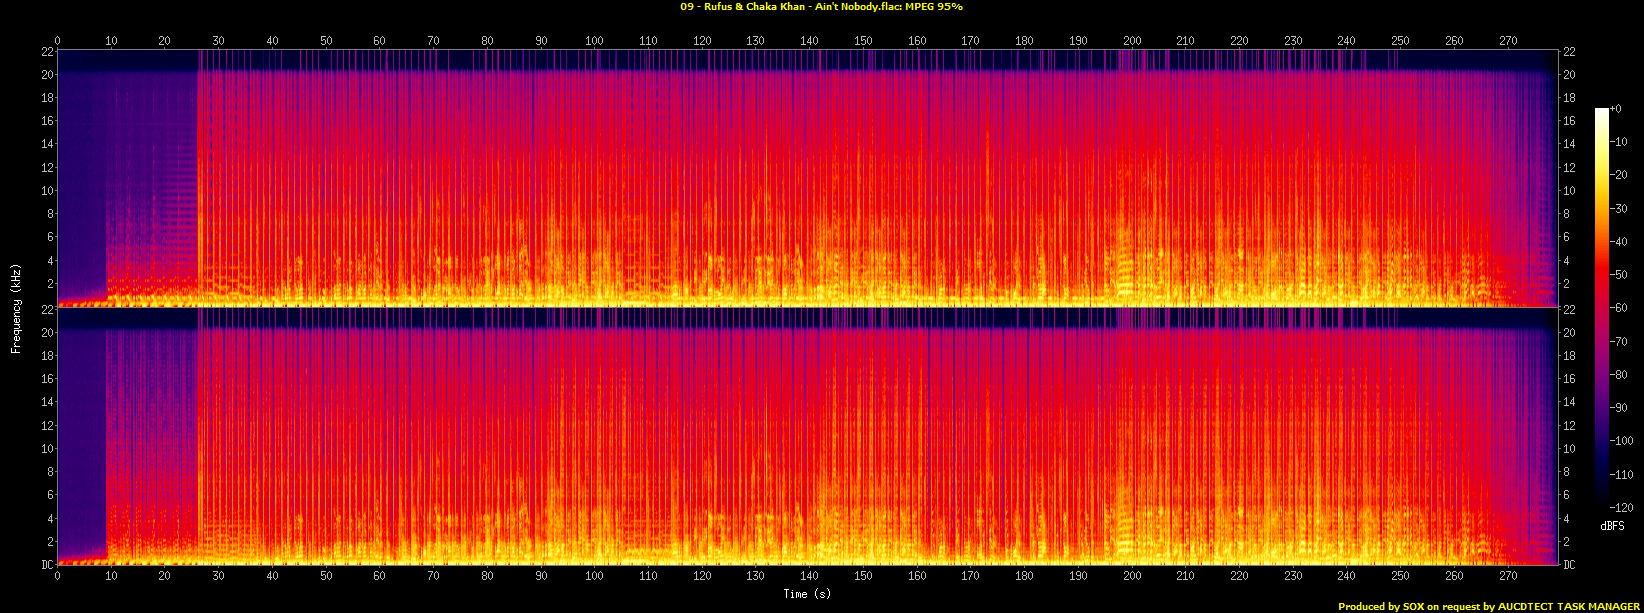Viewport: 1644px width, 613px height.
Task: Click the "150" tick on the bottom time axis
Action: point(863,575)
